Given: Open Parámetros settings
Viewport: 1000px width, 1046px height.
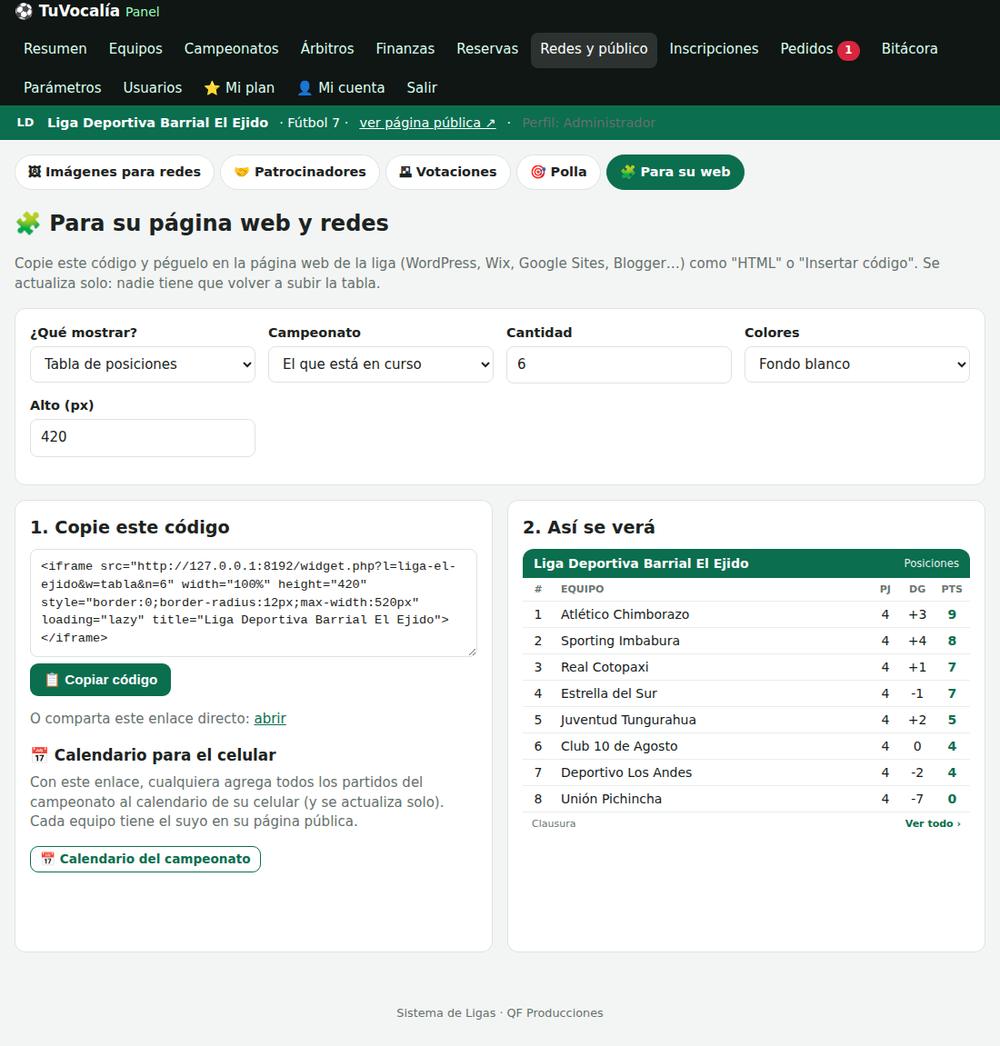Looking at the screenshot, I should [62, 88].
